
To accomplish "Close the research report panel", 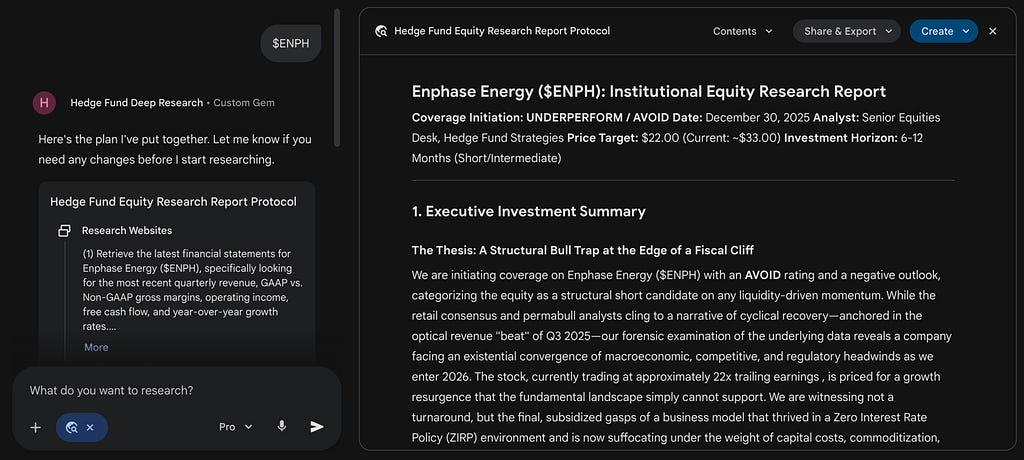I will (993, 31).
